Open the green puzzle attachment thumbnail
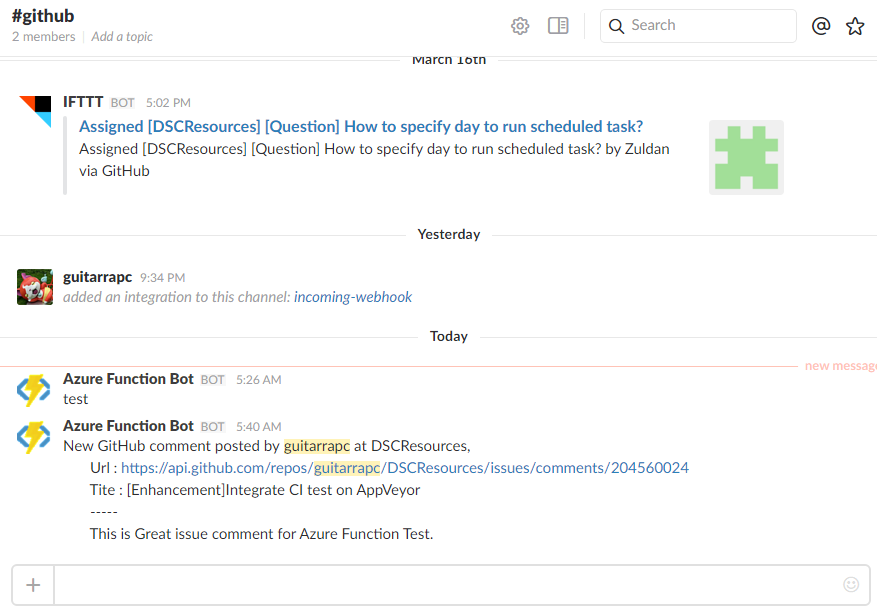 pos(746,158)
